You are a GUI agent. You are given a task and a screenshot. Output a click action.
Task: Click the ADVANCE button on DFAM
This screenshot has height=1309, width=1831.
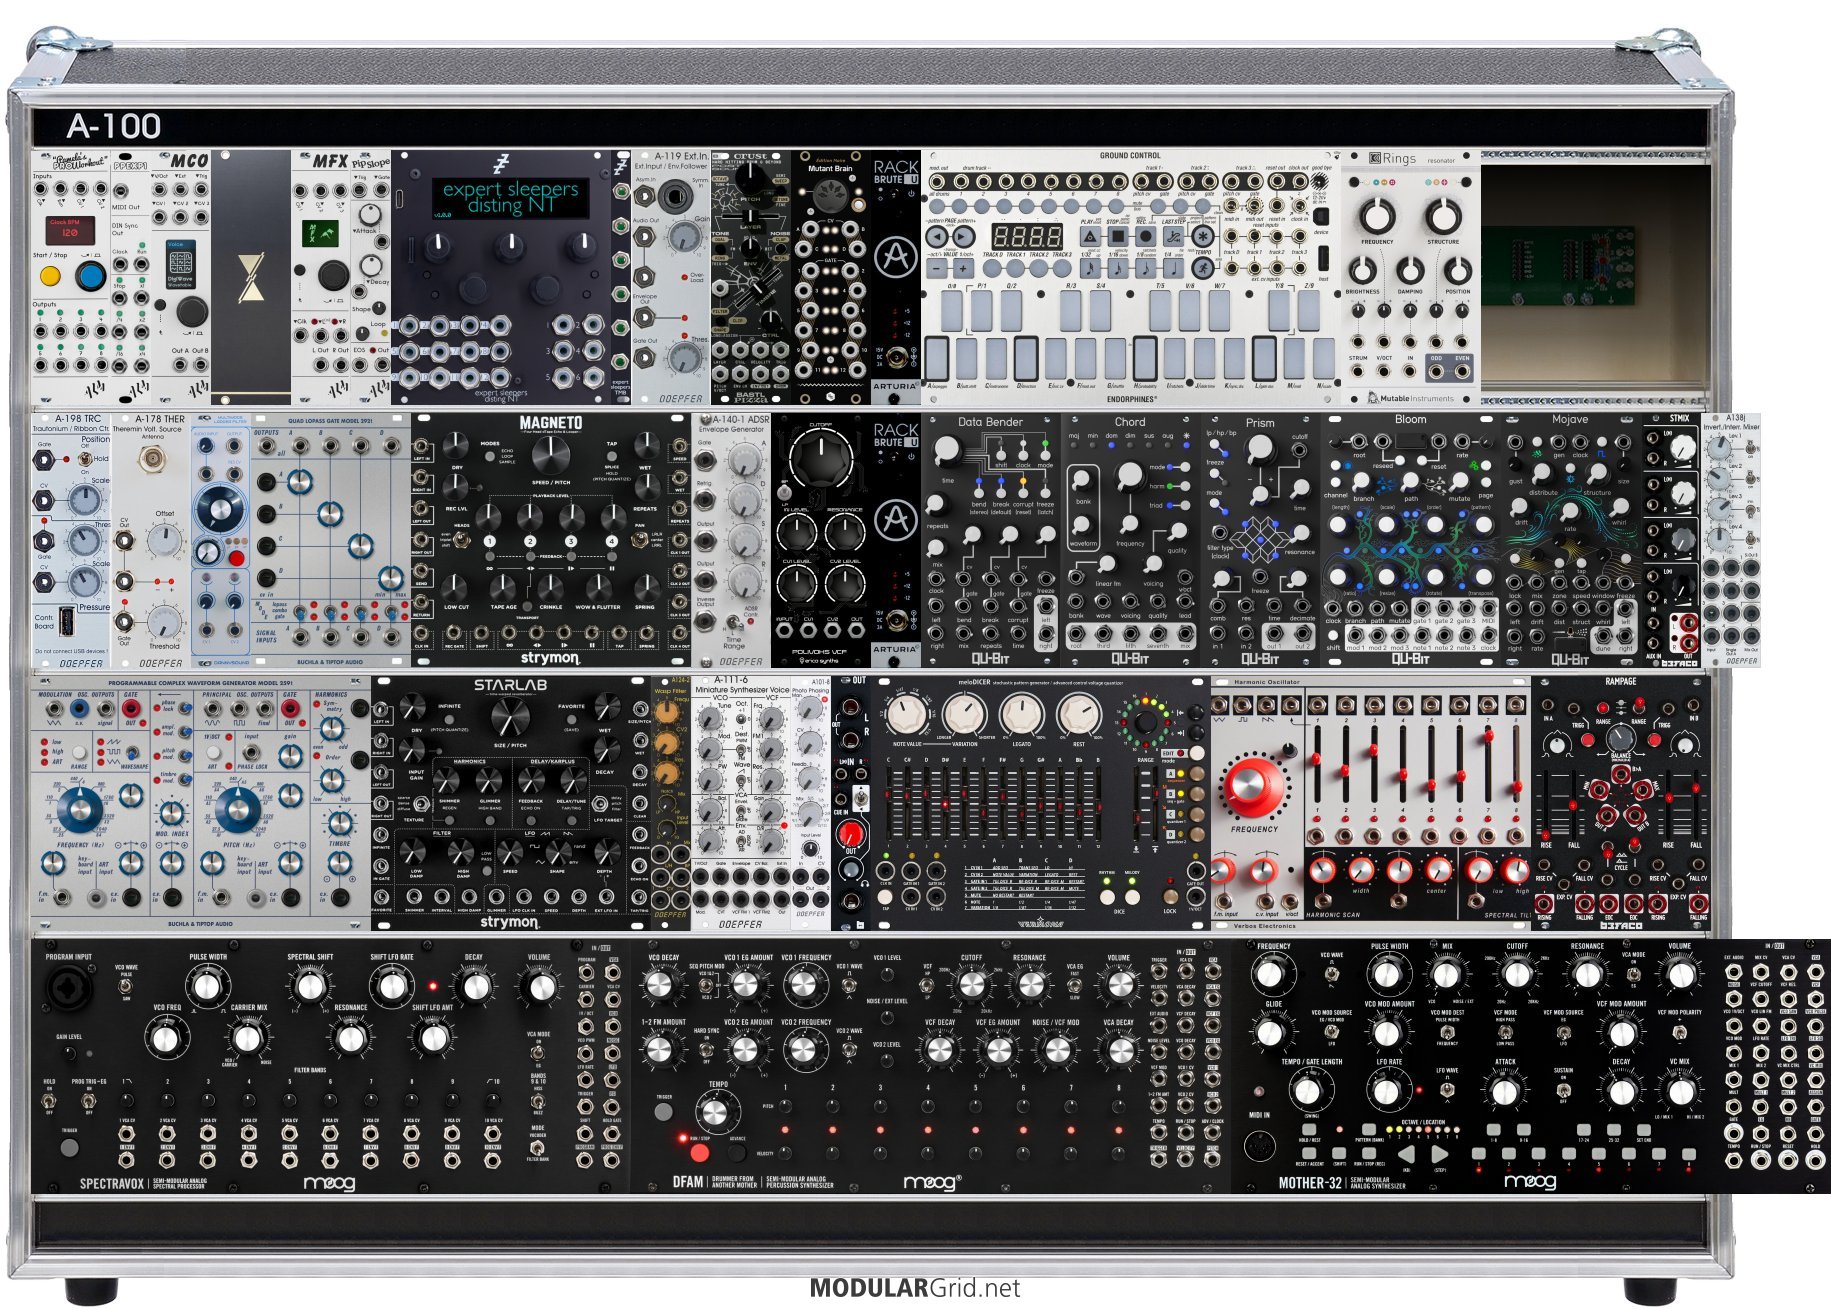(x=737, y=1153)
